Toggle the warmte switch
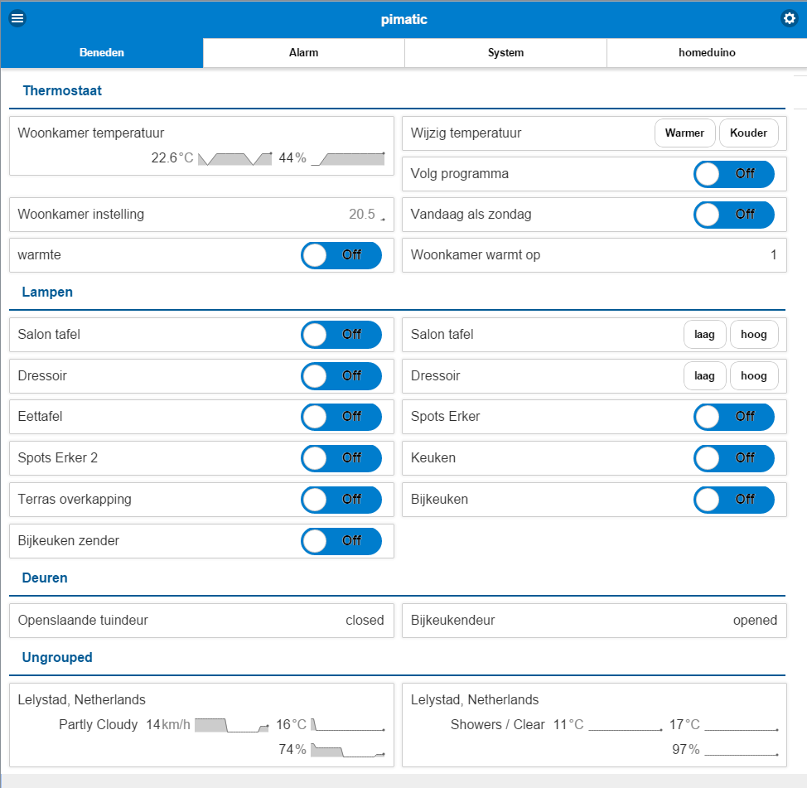This screenshot has height=788, width=807. (341, 255)
